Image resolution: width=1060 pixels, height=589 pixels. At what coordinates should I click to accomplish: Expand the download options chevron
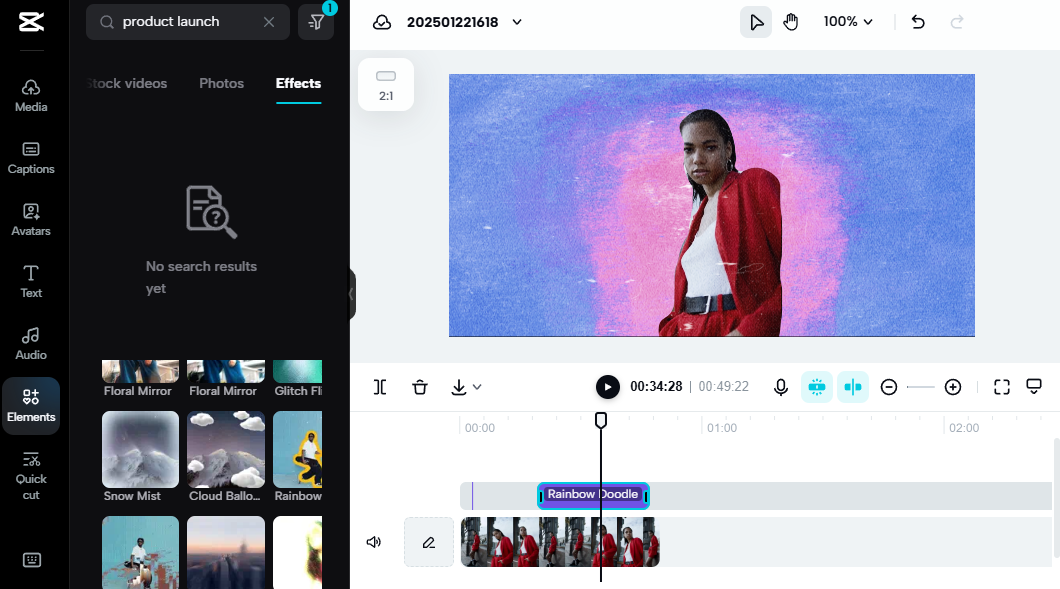coord(477,387)
